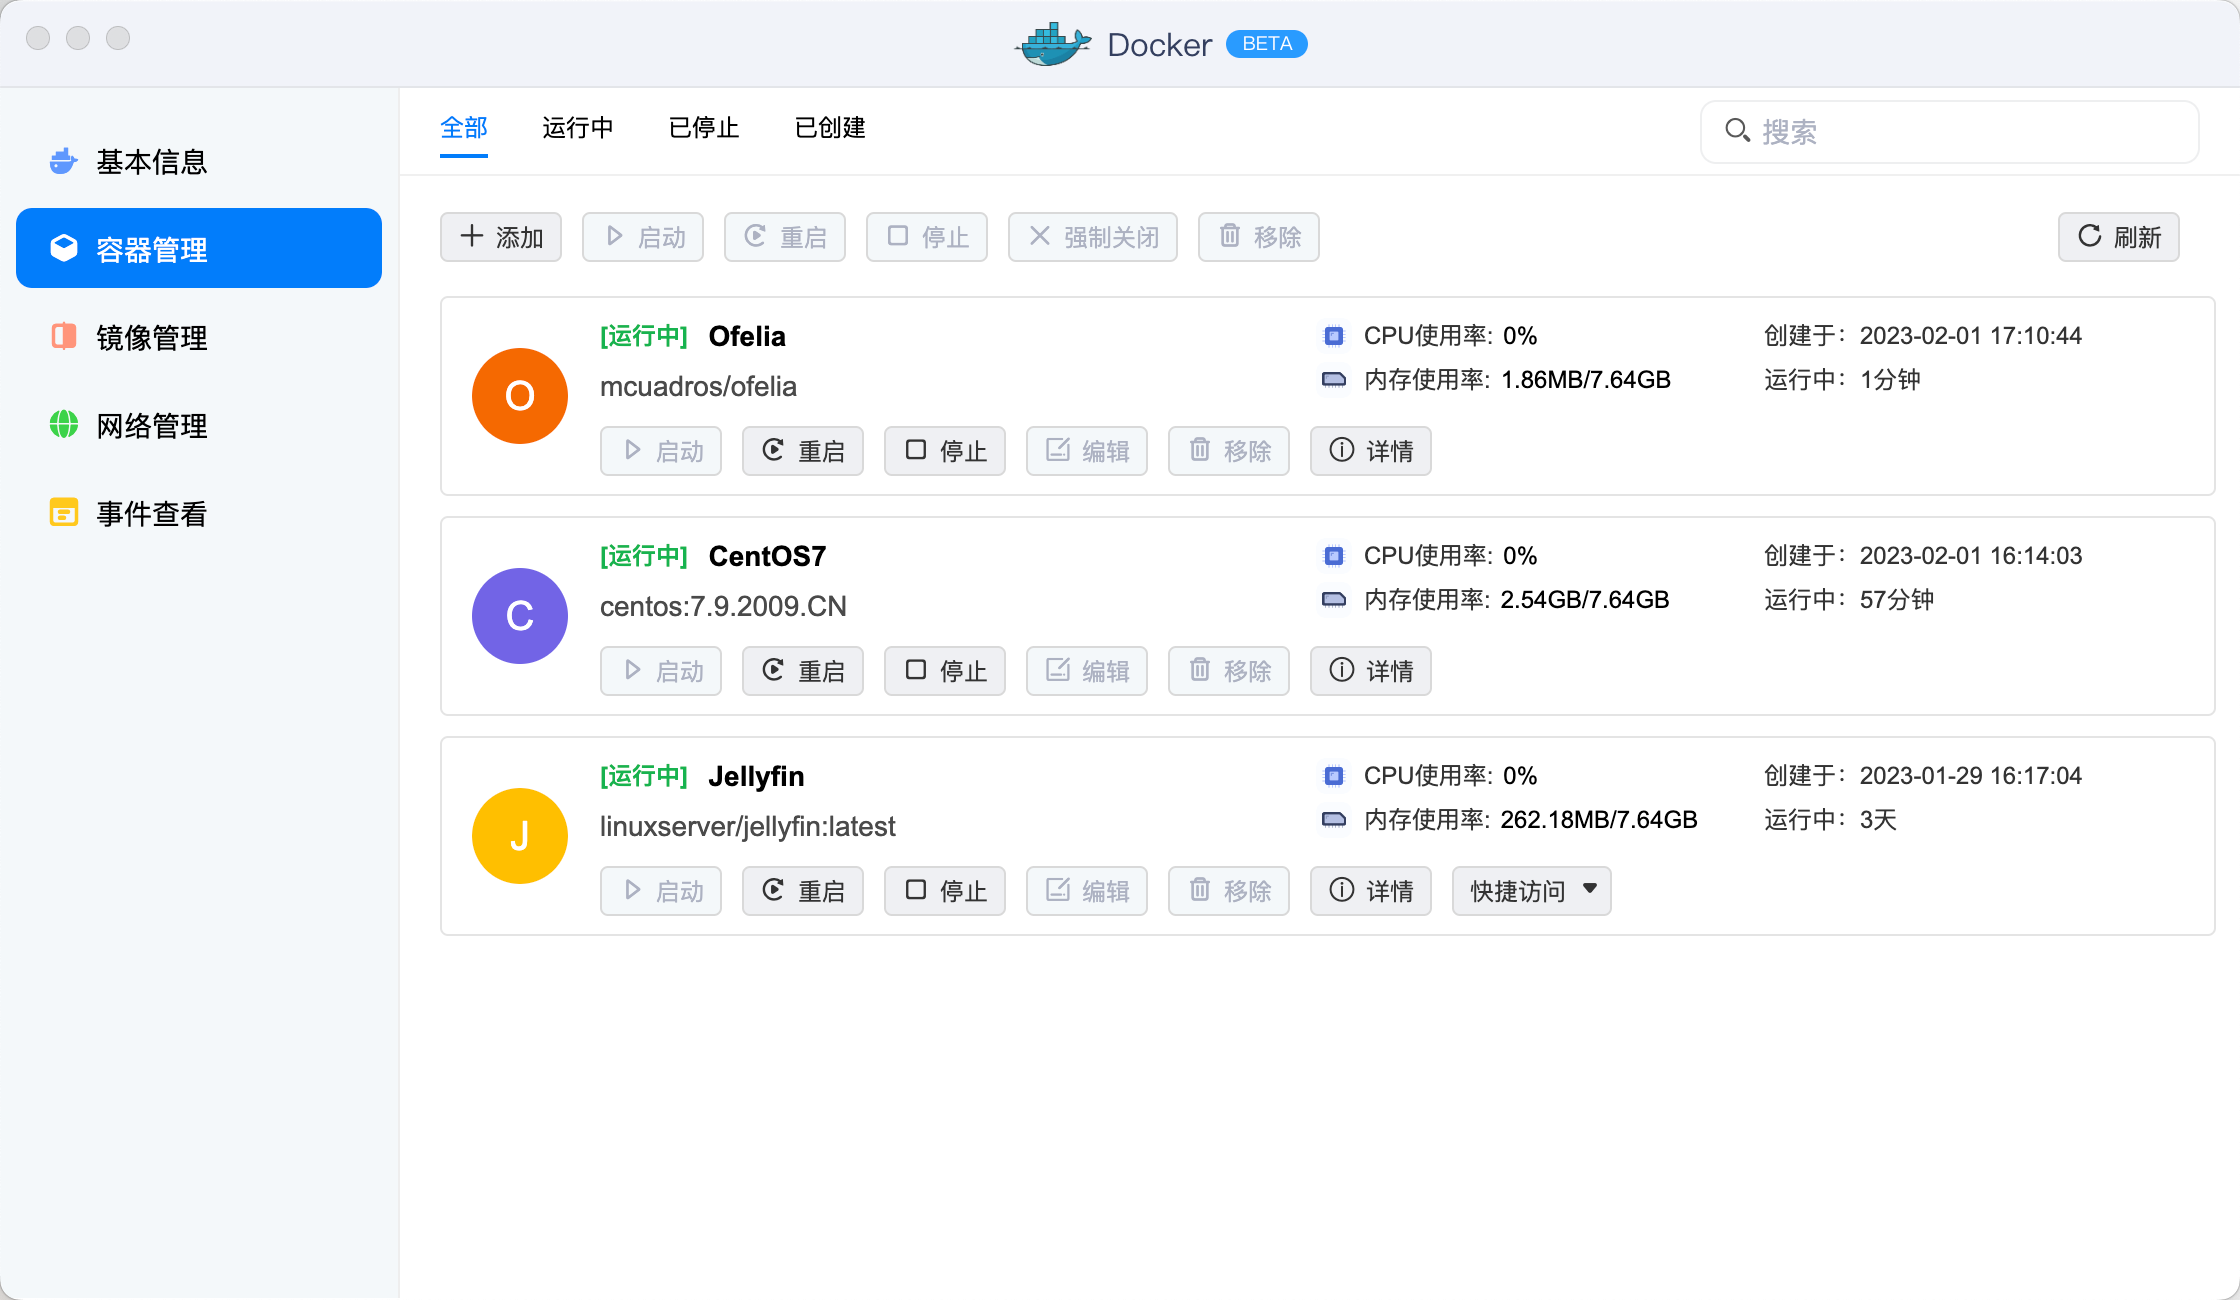
Task: Click the 事件查看 (event viewer) sidebar icon
Action: pyautogui.click(x=64, y=513)
